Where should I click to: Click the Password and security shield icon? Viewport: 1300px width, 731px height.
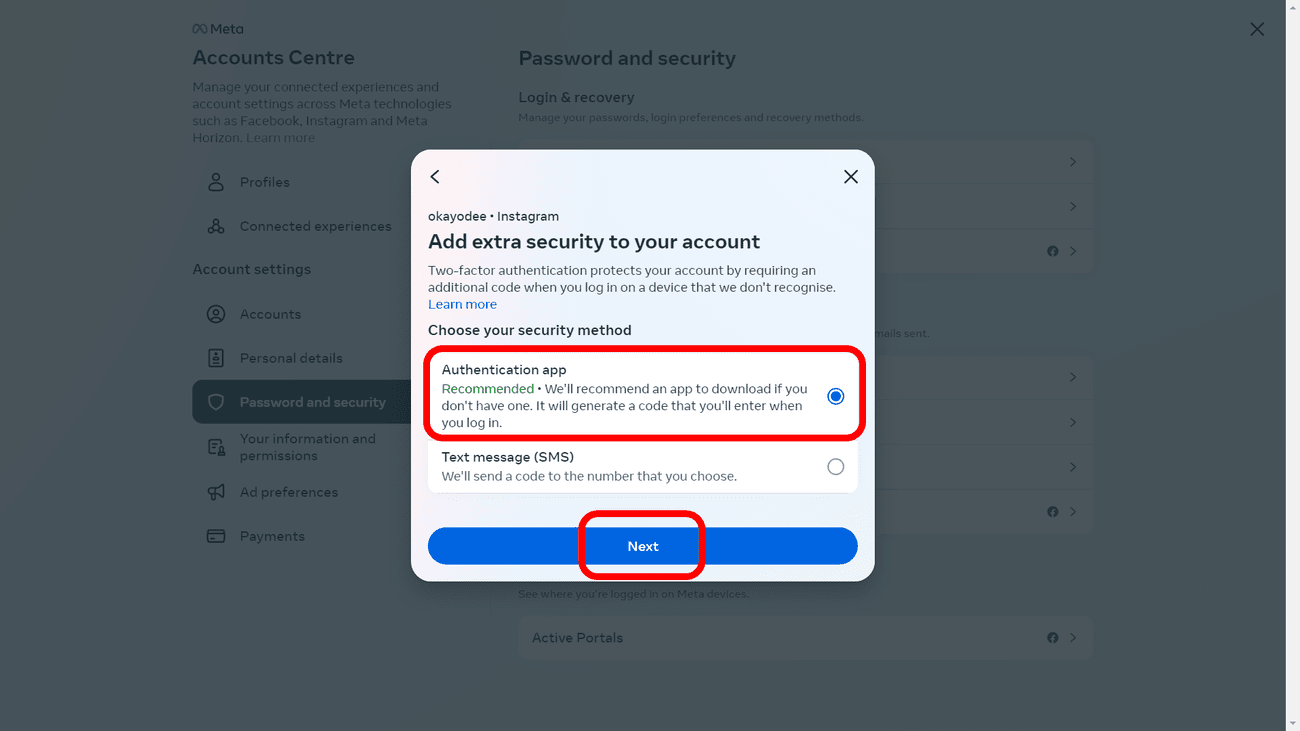(x=216, y=402)
